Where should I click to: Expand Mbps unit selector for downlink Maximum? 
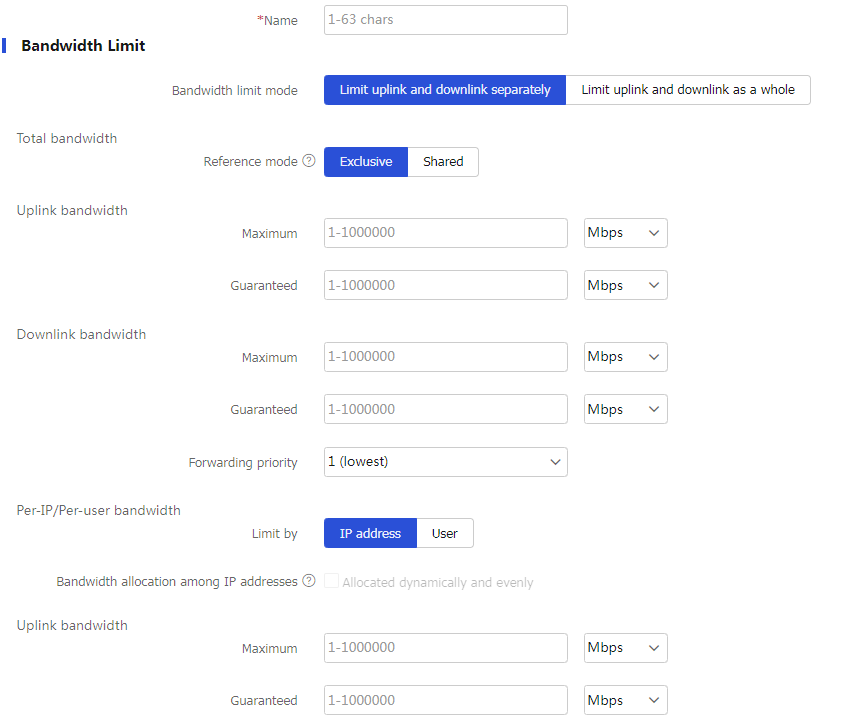tap(626, 357)
